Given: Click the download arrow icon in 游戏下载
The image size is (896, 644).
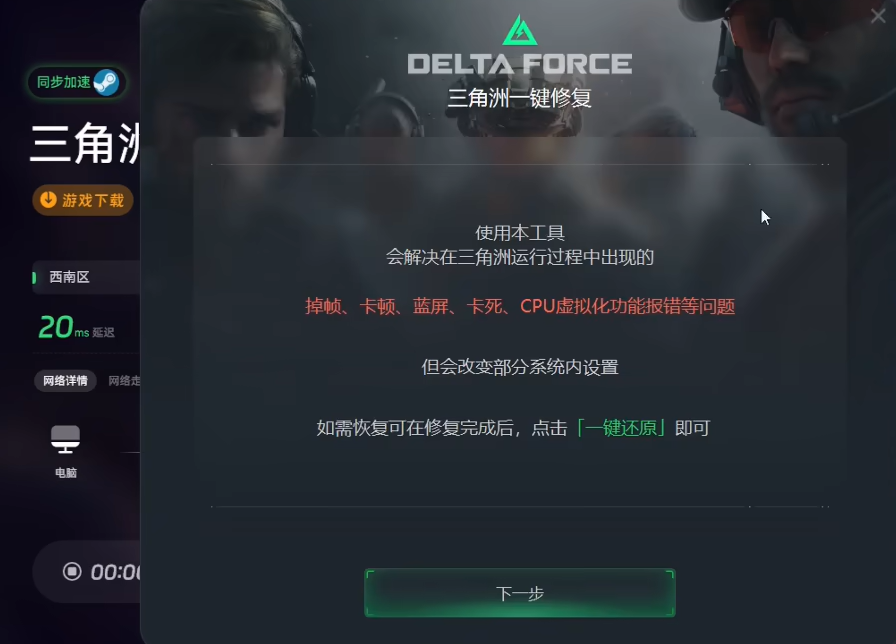Looking at the screenshot, I should click(x=49, y=199).
